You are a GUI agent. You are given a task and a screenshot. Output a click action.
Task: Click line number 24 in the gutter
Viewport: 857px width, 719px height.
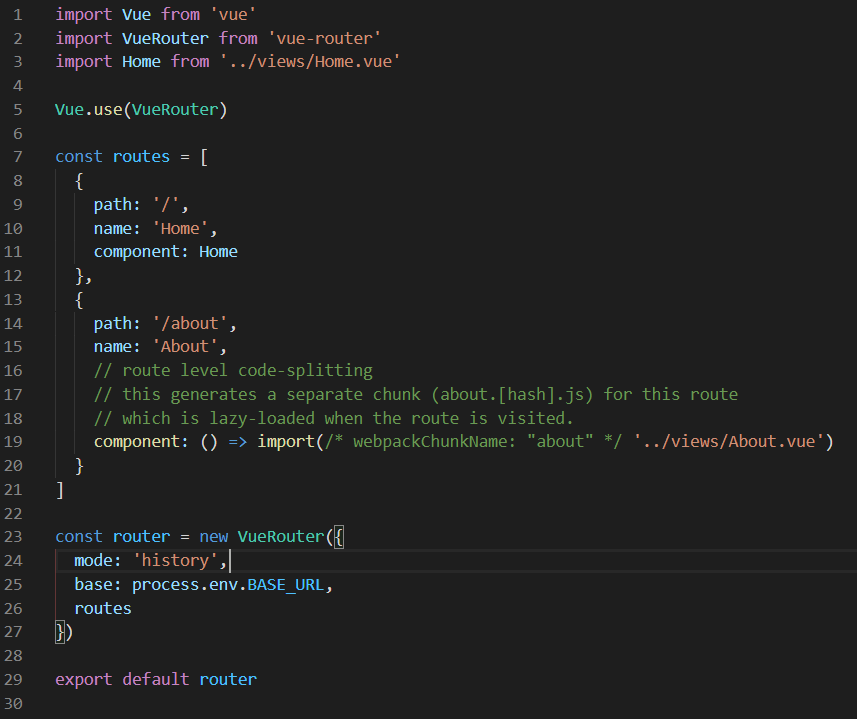click(x=13, y=561)
